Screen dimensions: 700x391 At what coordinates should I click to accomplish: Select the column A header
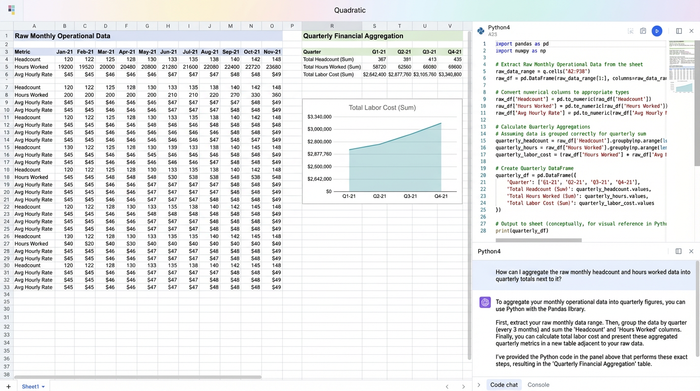34,26
